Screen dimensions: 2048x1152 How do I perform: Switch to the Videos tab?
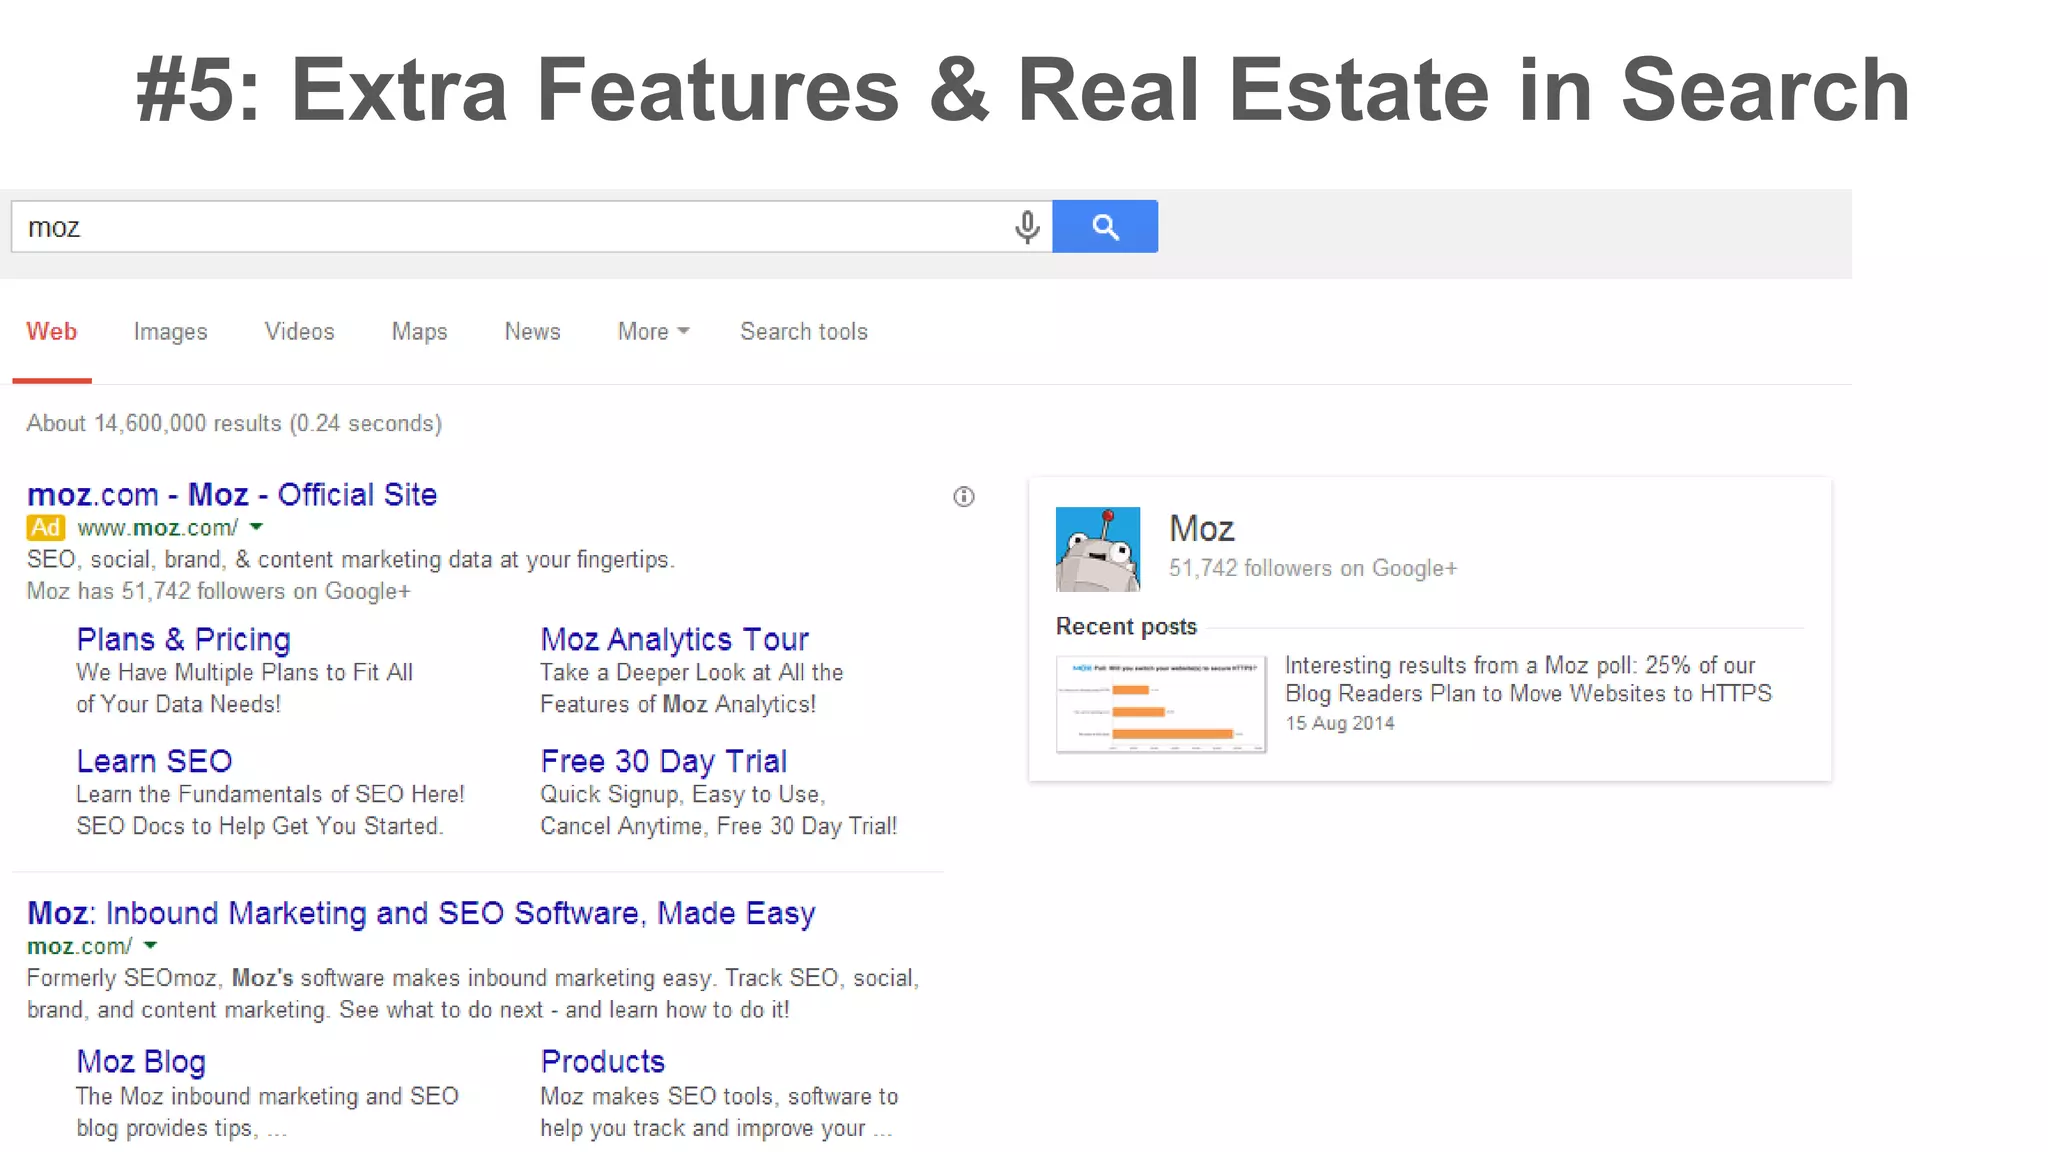tap(299, 332)
